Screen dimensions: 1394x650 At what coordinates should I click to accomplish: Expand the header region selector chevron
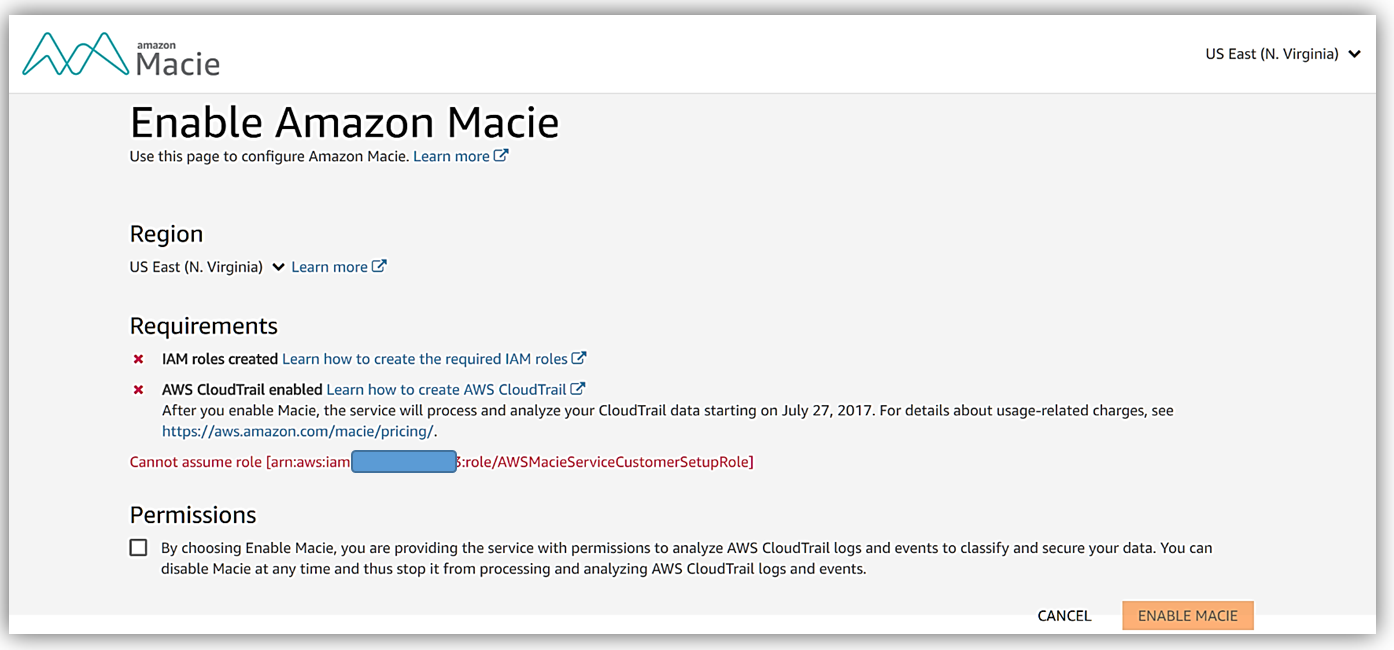coord(1354,55)
